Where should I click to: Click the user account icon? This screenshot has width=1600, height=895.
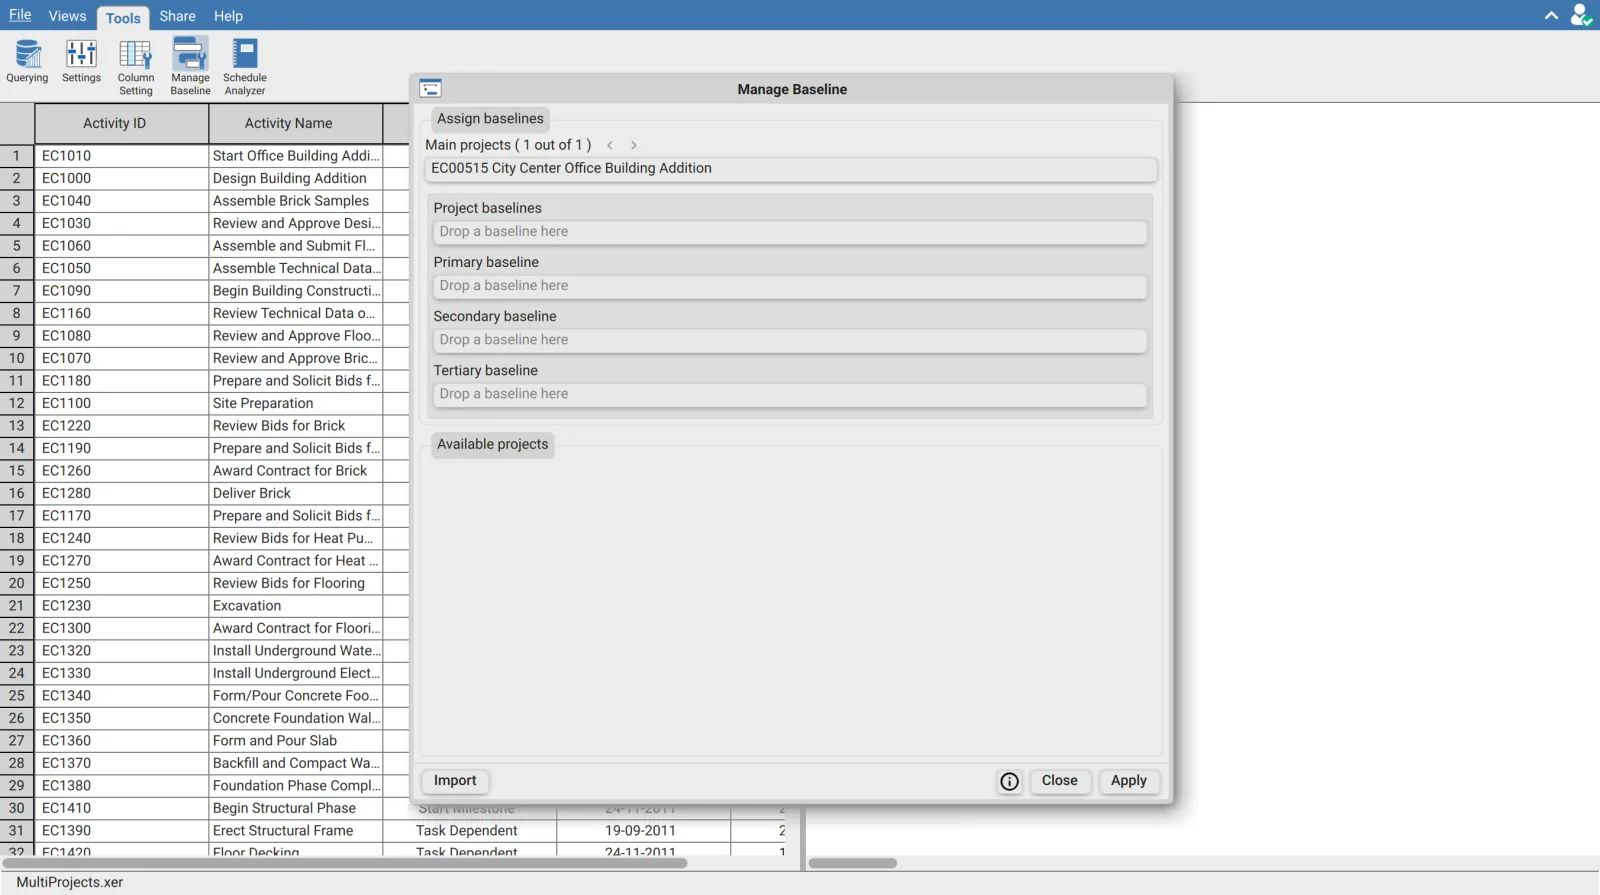pos(1581,15)
